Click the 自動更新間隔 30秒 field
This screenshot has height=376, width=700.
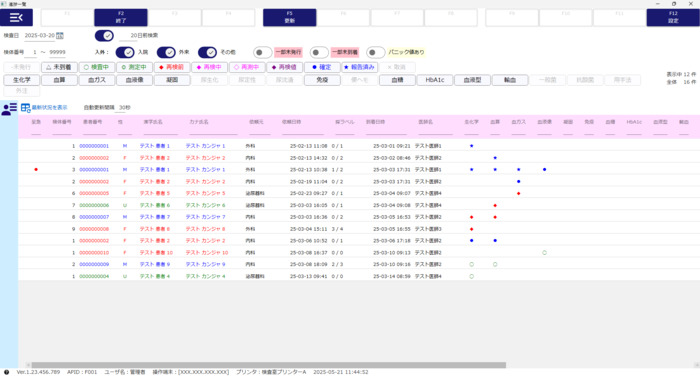(x=125, y=108)
